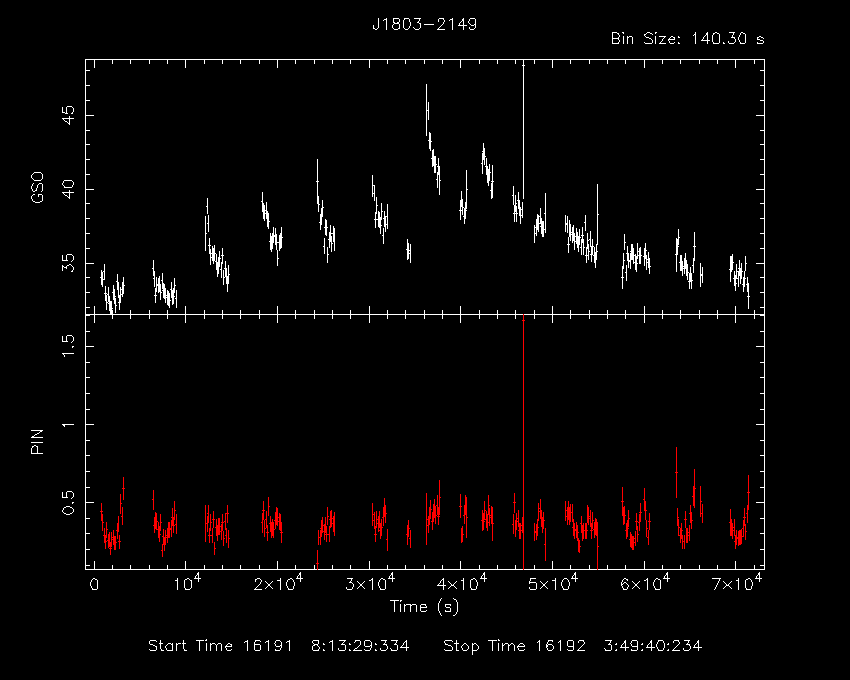
Task: Click the GSO axis value 40
Action: [69, 189]
